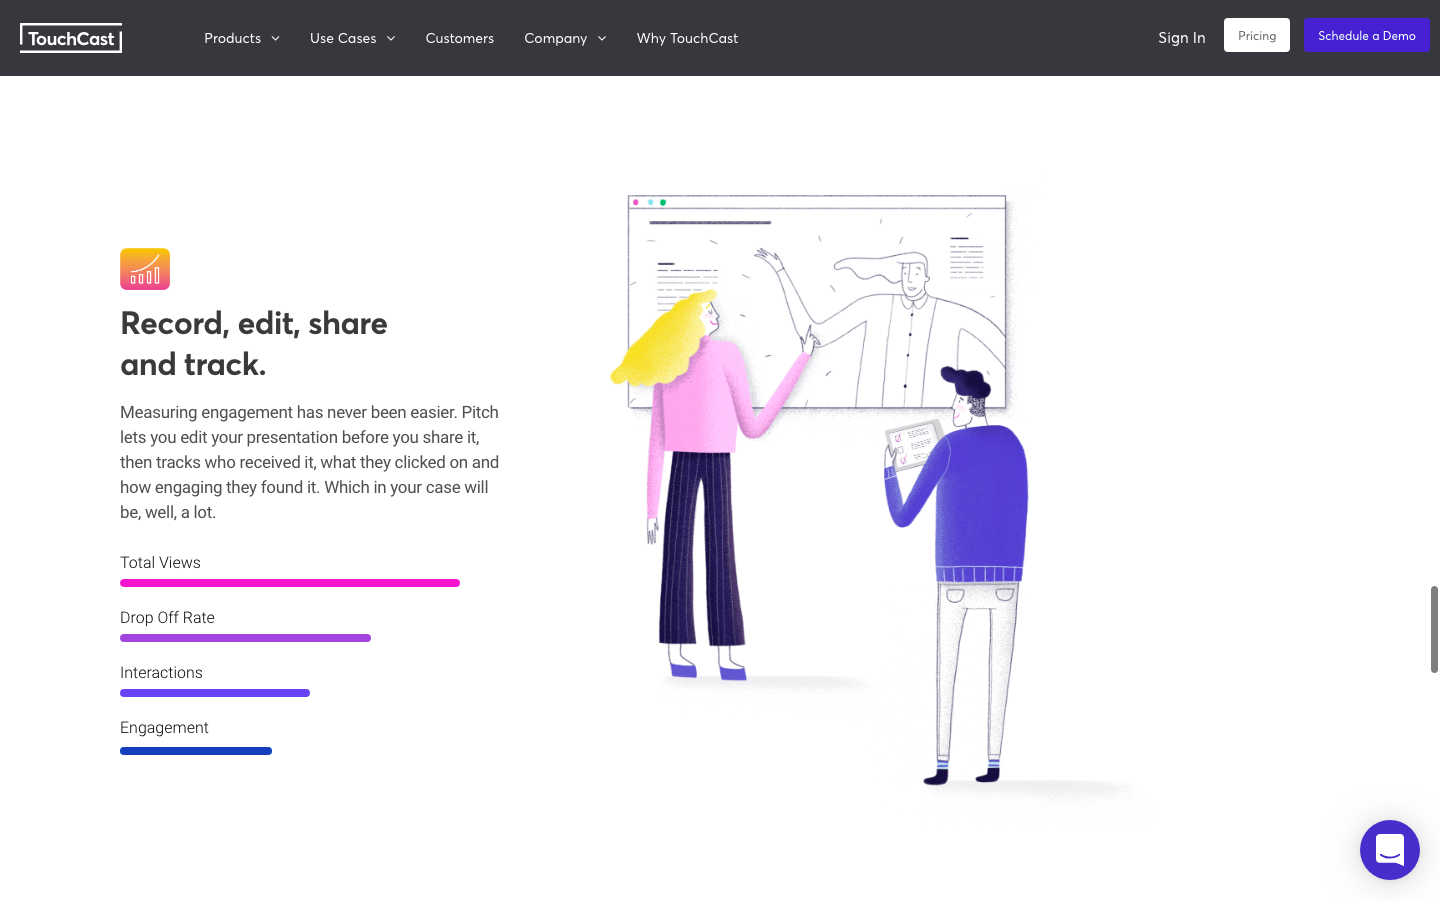Click Schedule a Demo button
The width and height of the screenshot is (1440, 900).
[1366, 35]
